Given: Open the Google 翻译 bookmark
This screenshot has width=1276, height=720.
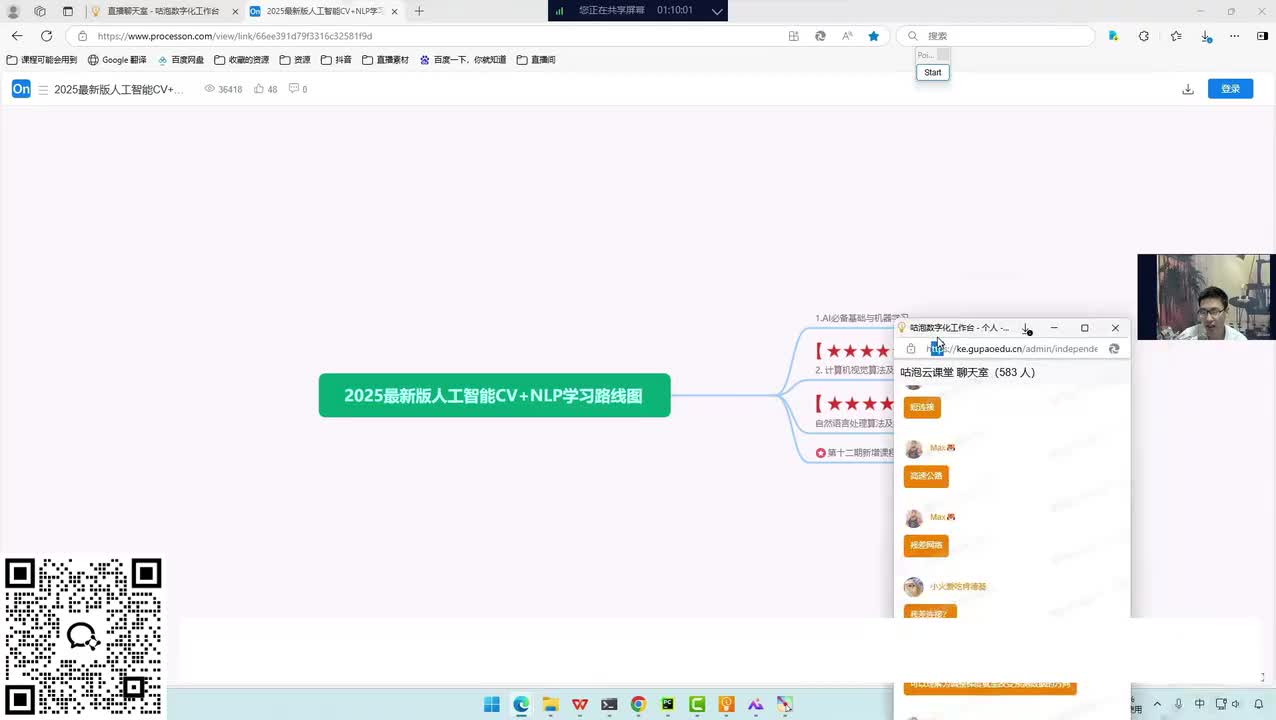Looking at the screenshot, I should (117, 60).
